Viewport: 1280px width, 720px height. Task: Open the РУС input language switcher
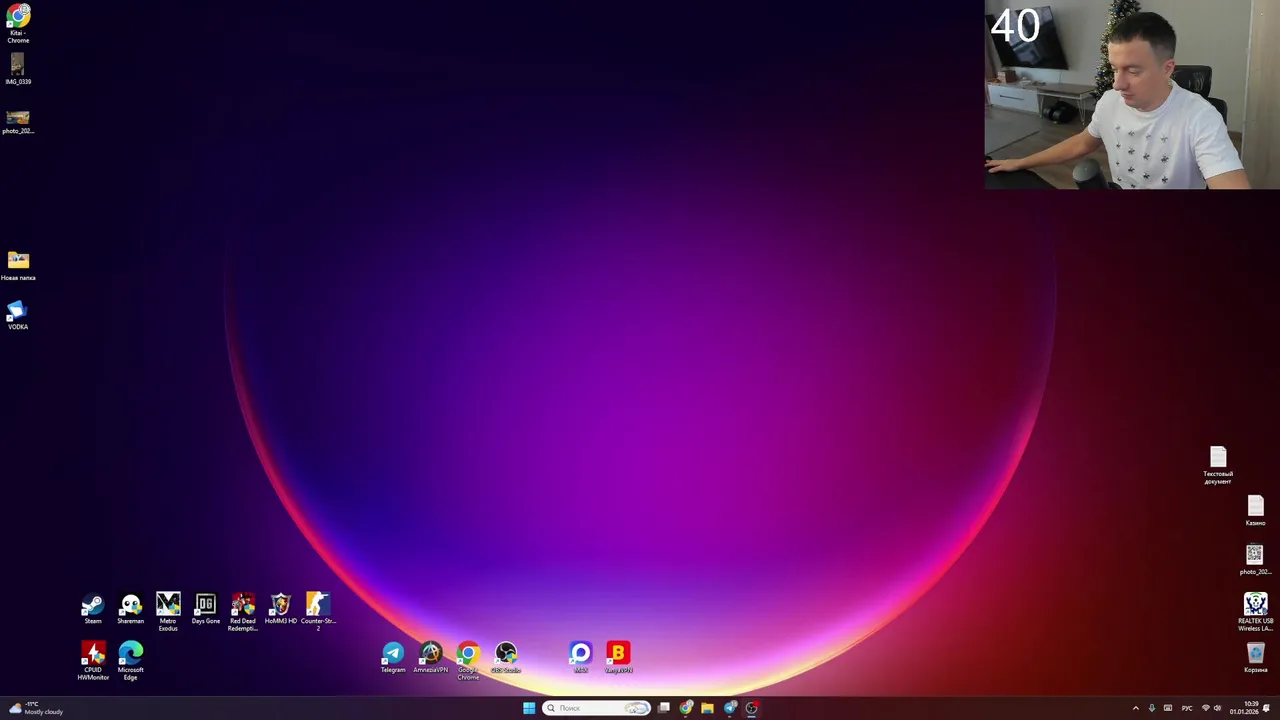tap(1187, 708)
